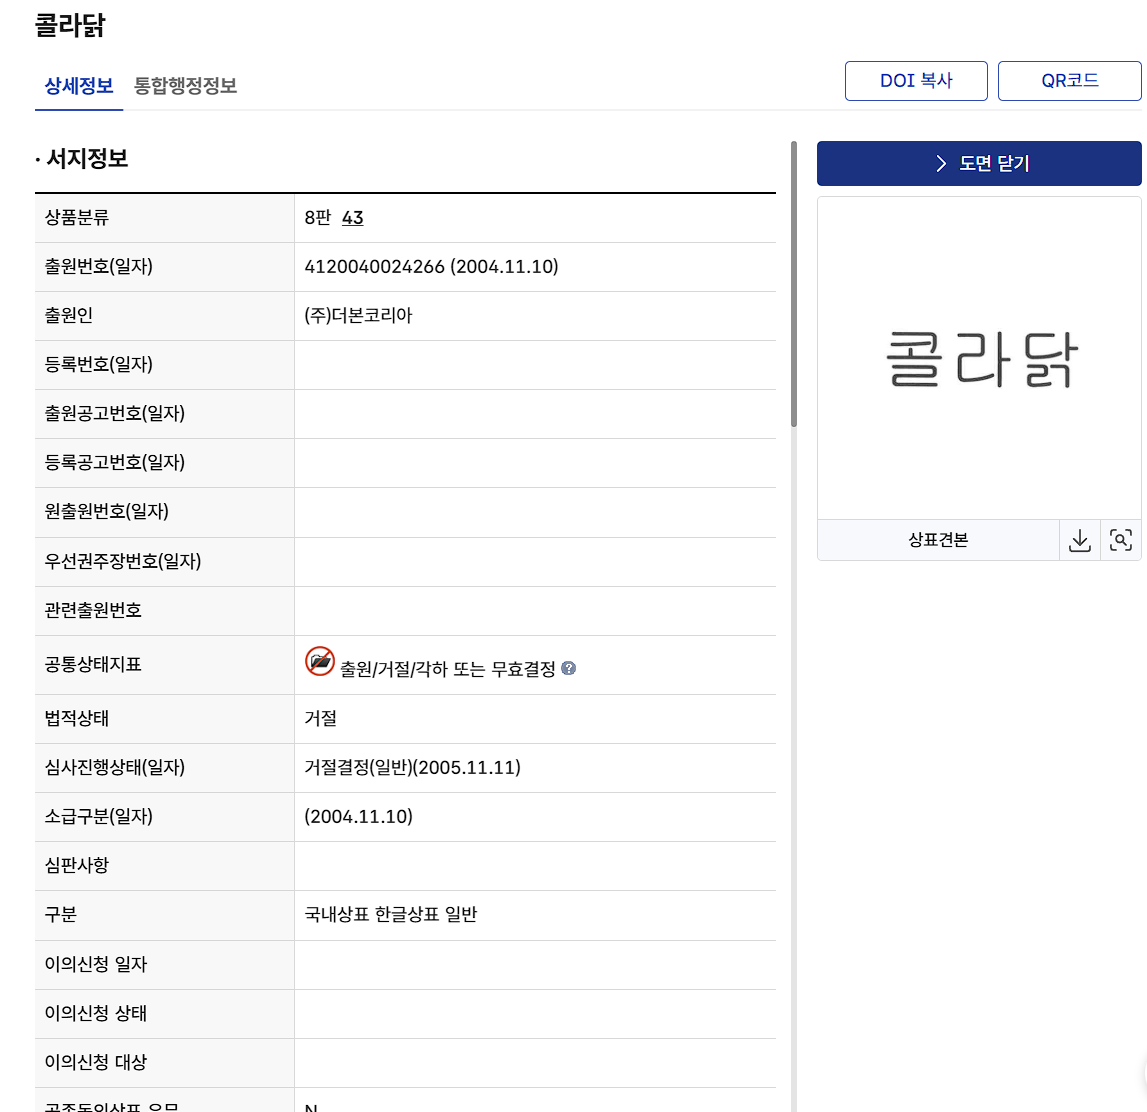Download the trademark sample image

pyautogui.click(x=1079, y=541)
